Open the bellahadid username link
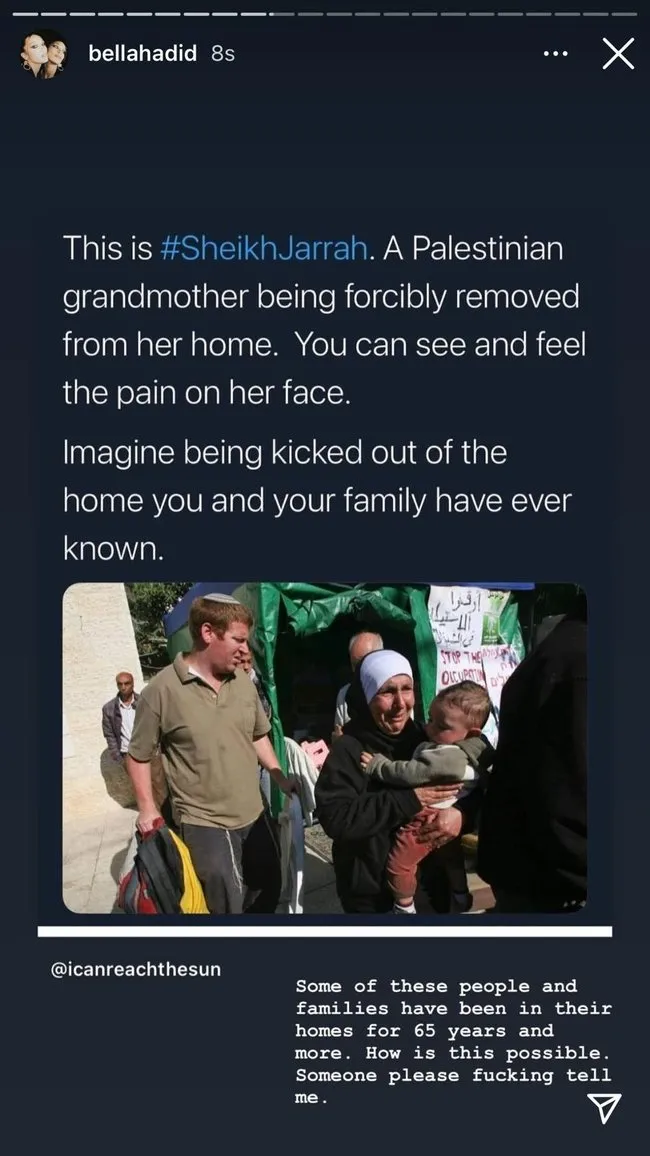Viewport: 650px width, 1156px height. 142,54
